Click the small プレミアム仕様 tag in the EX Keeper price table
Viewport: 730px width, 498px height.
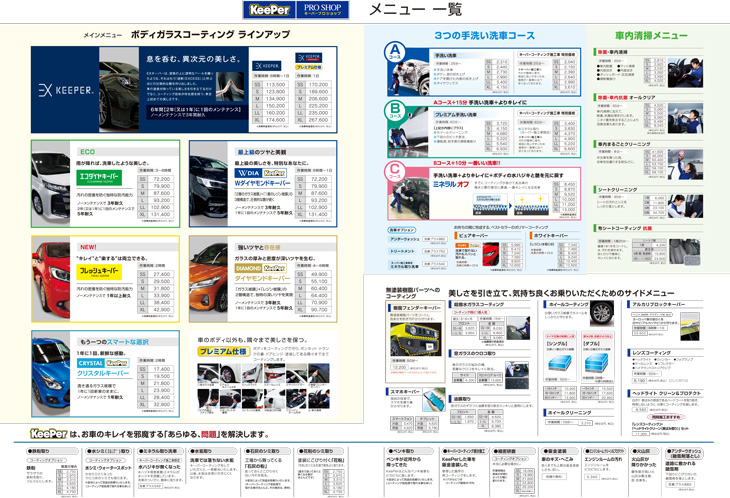[309, 67]
